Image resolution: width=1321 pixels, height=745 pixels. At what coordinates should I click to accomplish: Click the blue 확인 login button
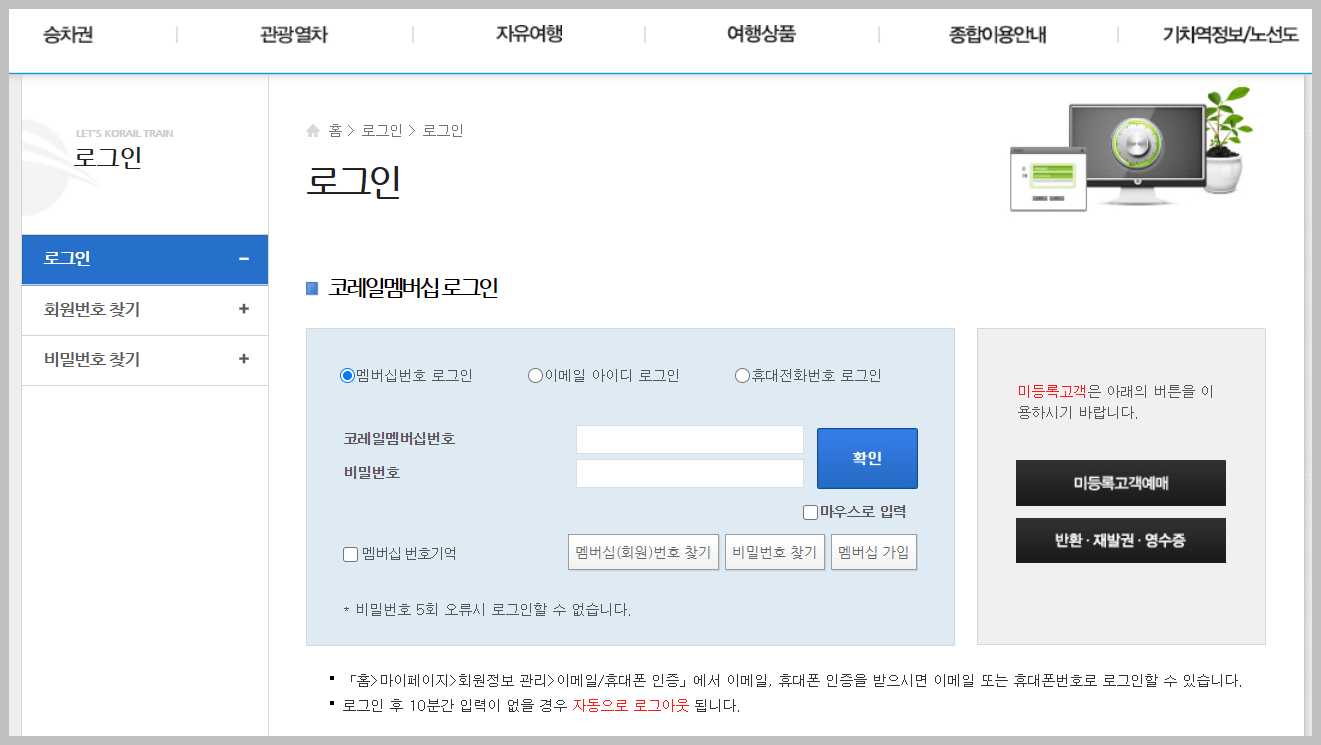[867, 458]
